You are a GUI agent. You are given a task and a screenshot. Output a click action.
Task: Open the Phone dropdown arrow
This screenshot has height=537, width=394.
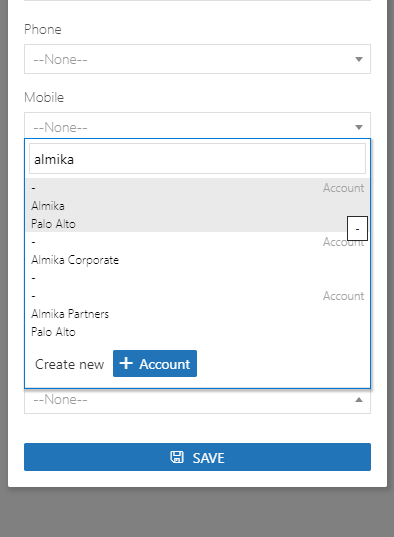(359, 59)
